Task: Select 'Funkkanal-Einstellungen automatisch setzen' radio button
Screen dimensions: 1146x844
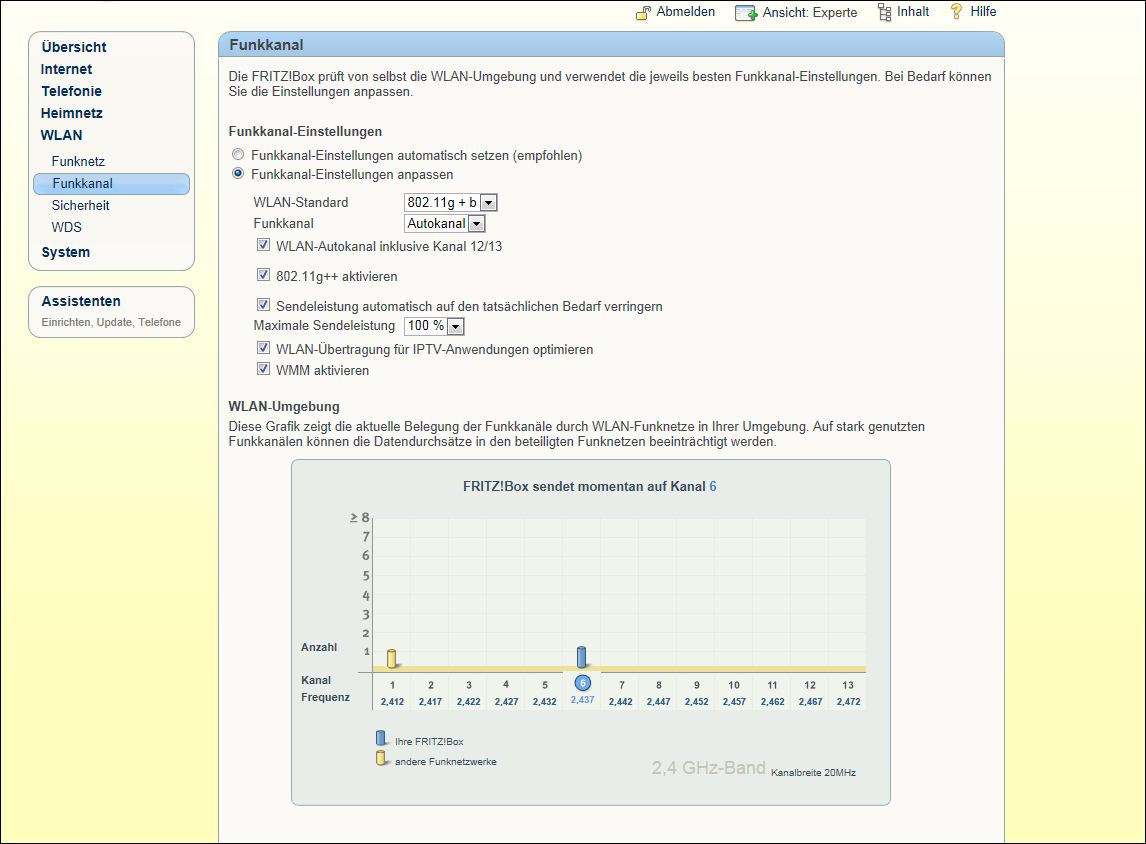Action: pos(238,154)
